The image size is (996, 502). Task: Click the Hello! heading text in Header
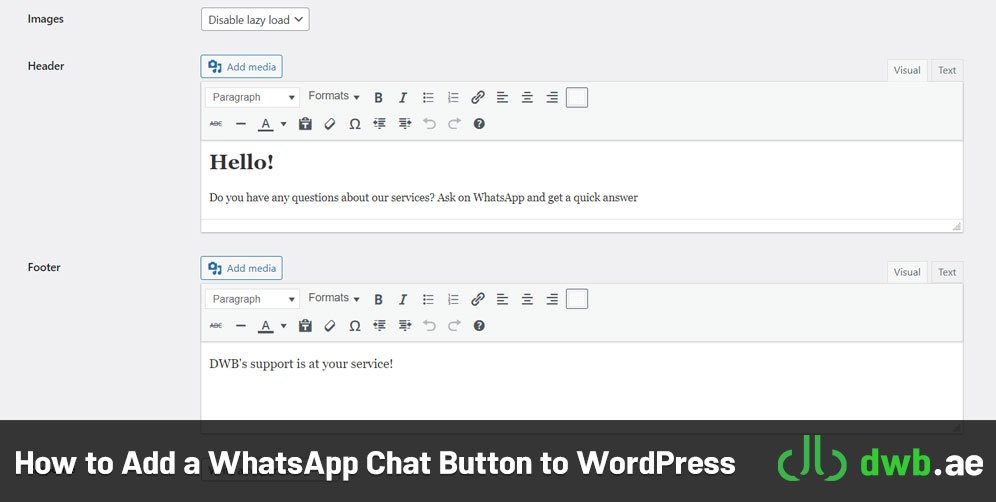241,163
